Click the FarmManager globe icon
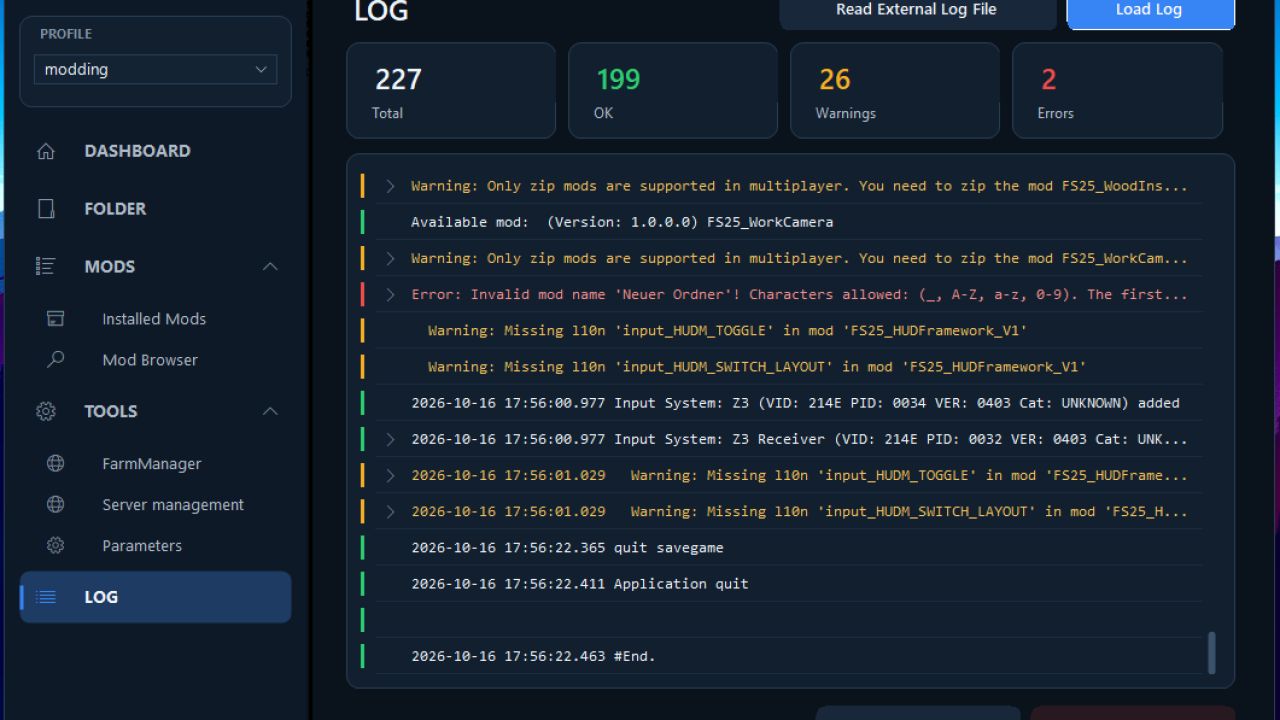This screenshot has height=720, width=1280. point(56,464)
